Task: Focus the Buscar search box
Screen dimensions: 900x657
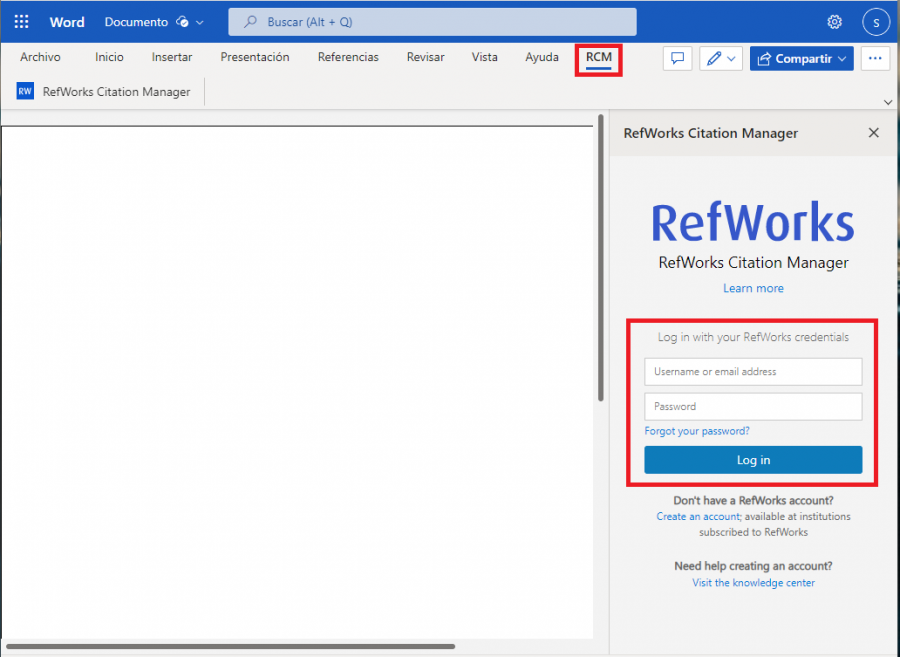Action: click(432, 22)
